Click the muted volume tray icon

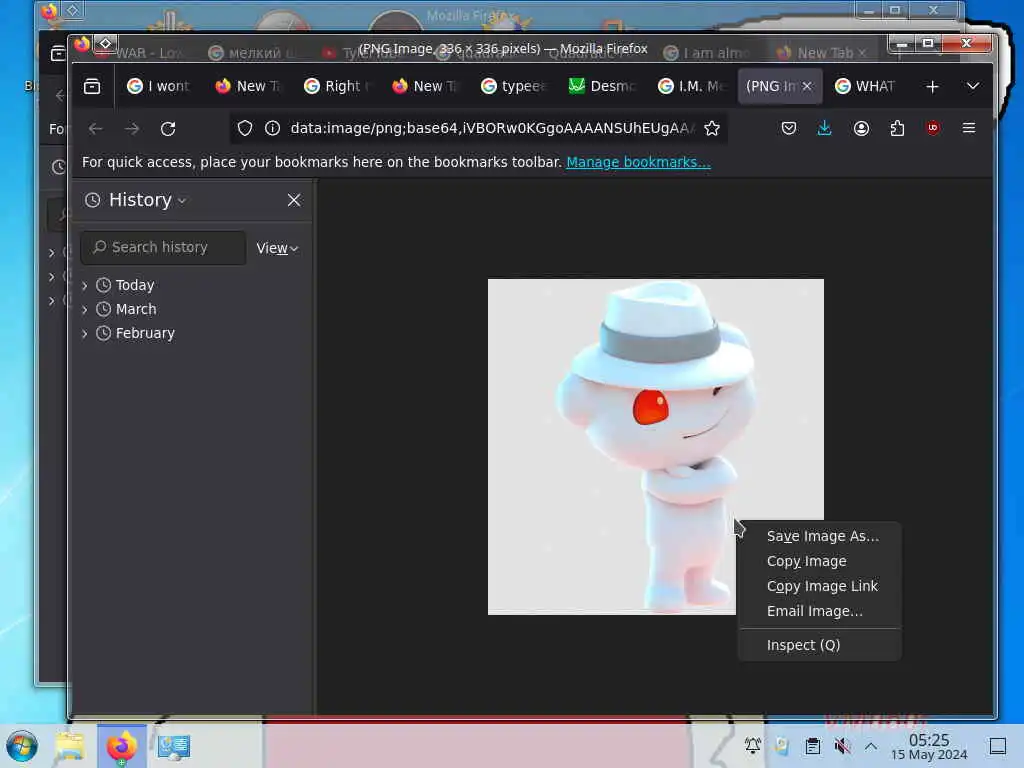tap(842, 746)
